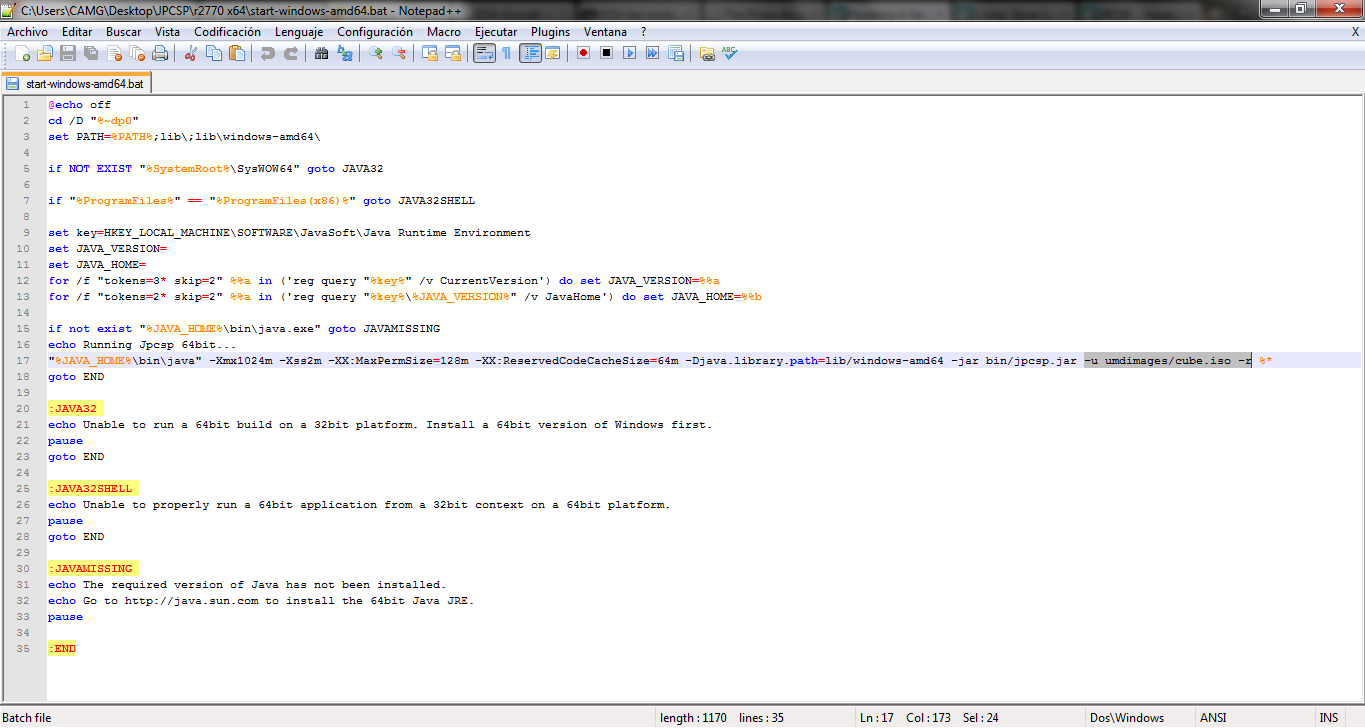Open the Lenguaje menu
This screenshot has height=728, width=1365.
[x=299, y=32]
